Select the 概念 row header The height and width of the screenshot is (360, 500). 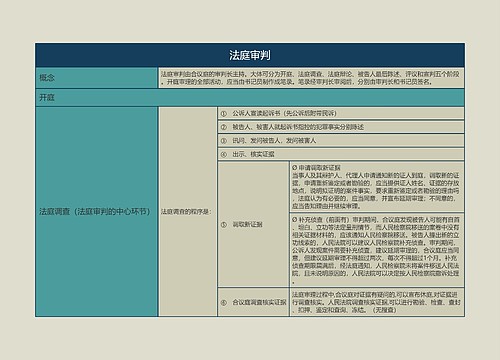point(97,78)
